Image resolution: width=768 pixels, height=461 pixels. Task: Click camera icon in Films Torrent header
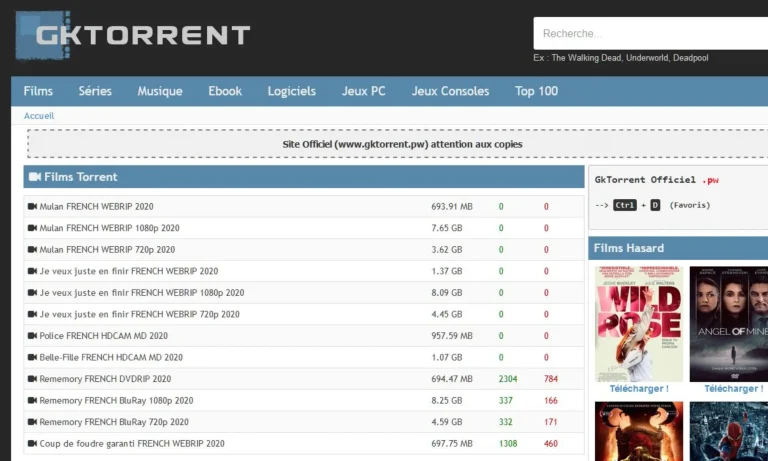pyautogui.click(x=35, y=177)
